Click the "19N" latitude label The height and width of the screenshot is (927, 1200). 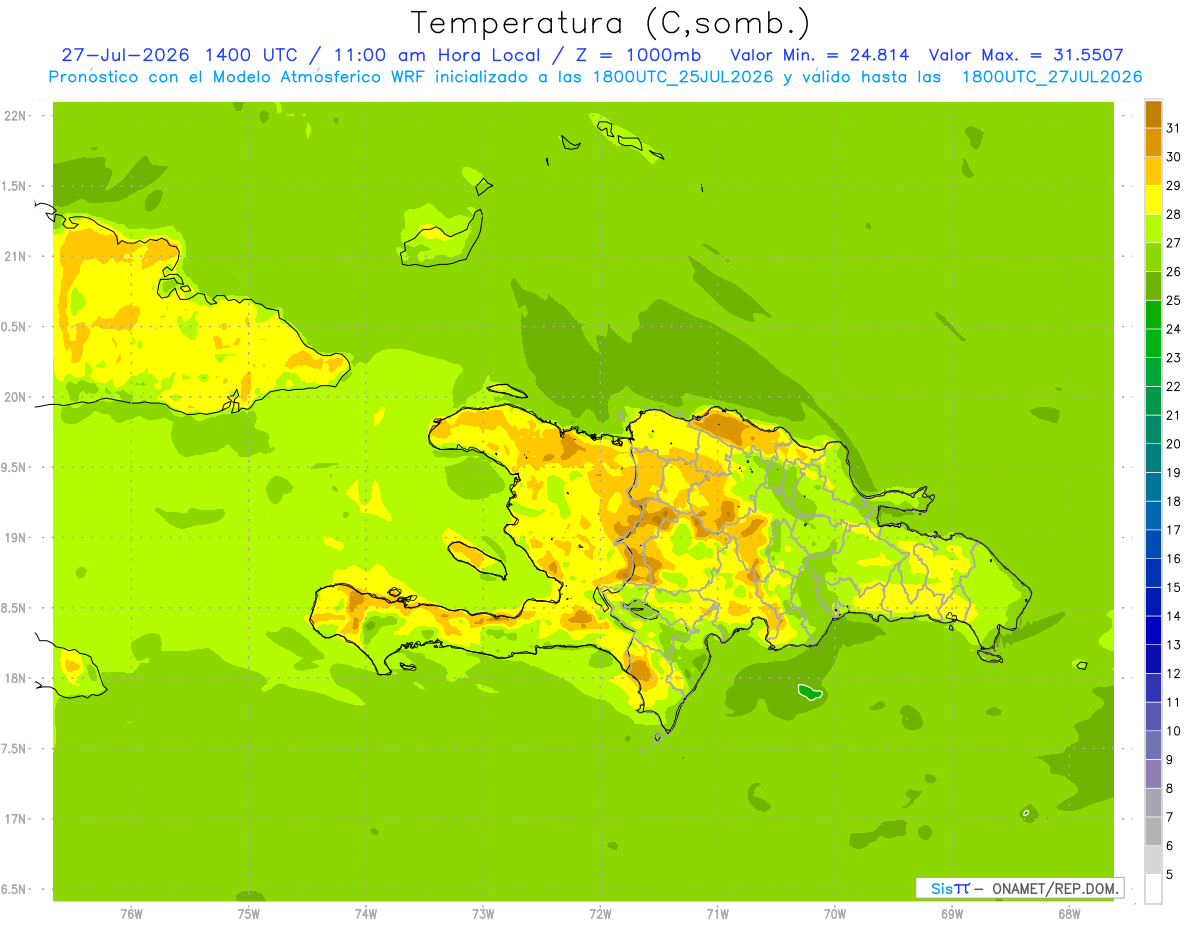pos(17,537)
